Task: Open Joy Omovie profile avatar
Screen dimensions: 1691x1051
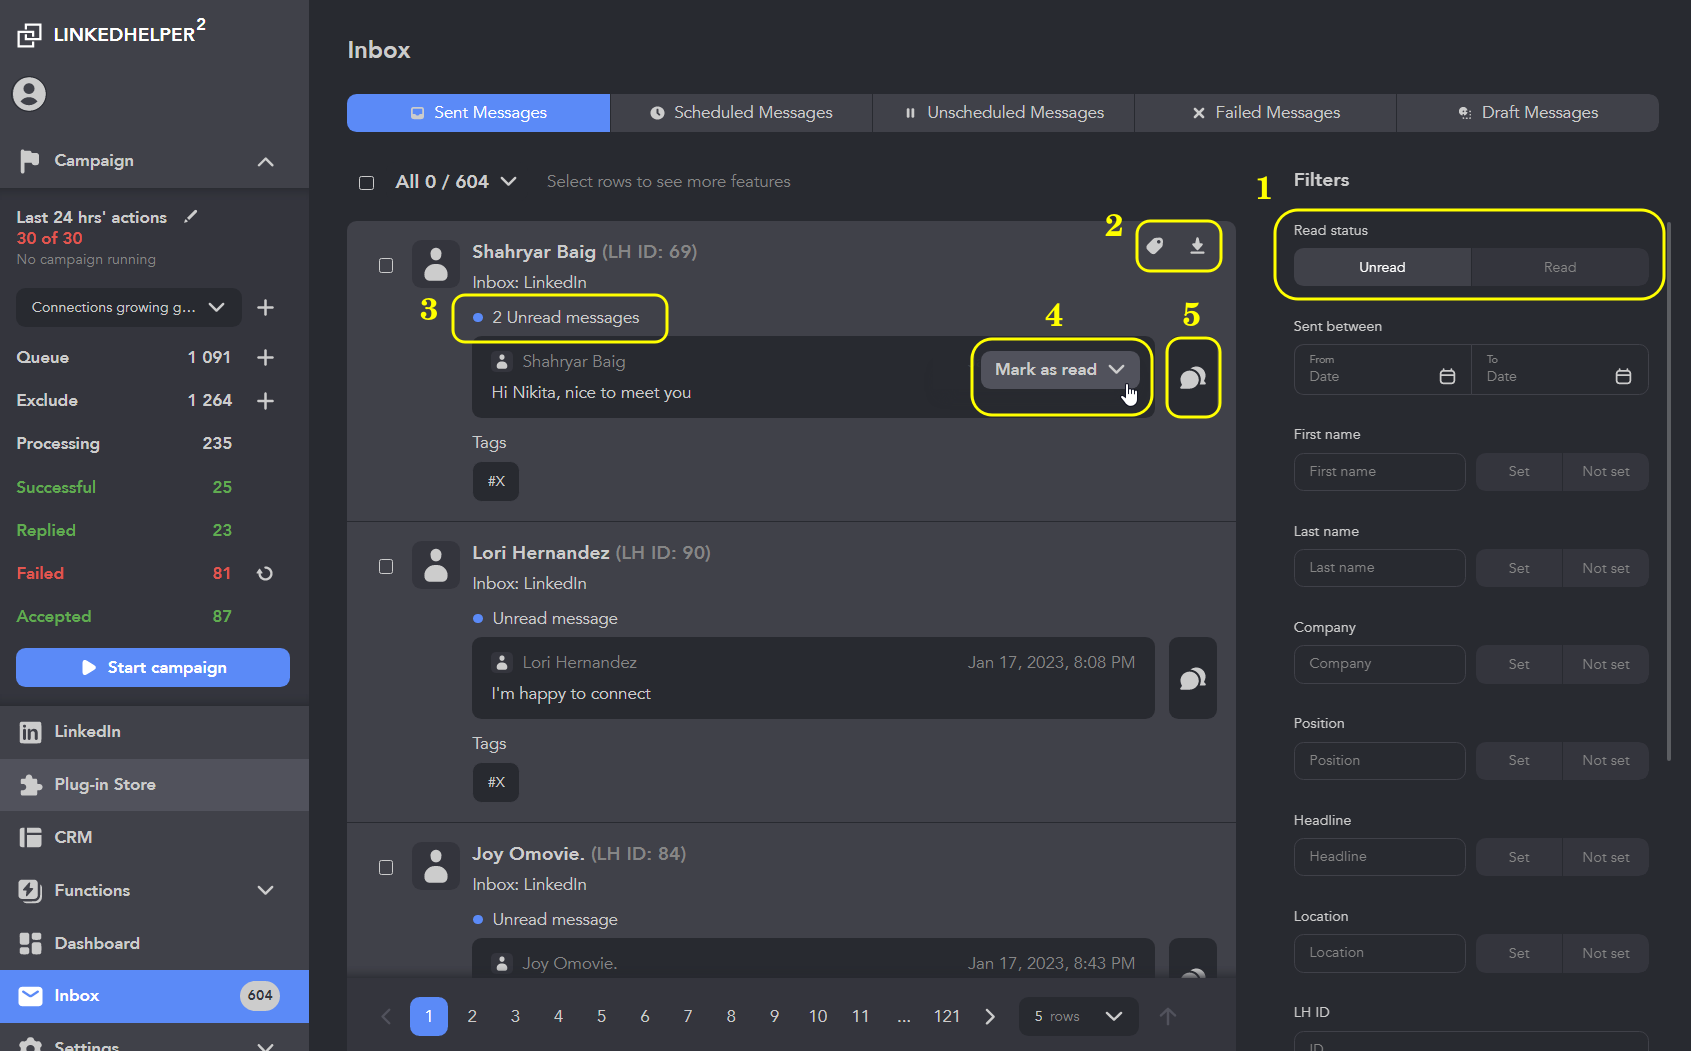Action: [x=436, y=866]
